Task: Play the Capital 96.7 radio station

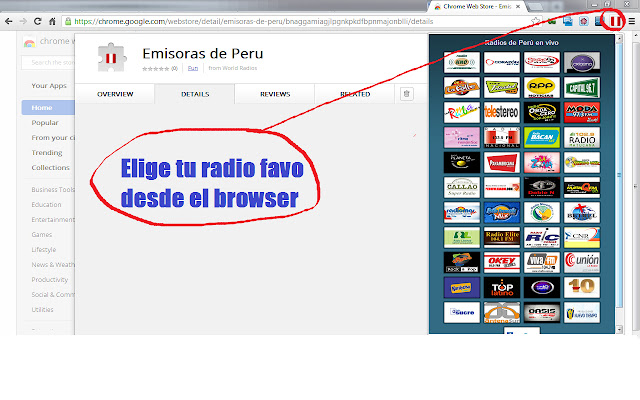Action: 582,87
